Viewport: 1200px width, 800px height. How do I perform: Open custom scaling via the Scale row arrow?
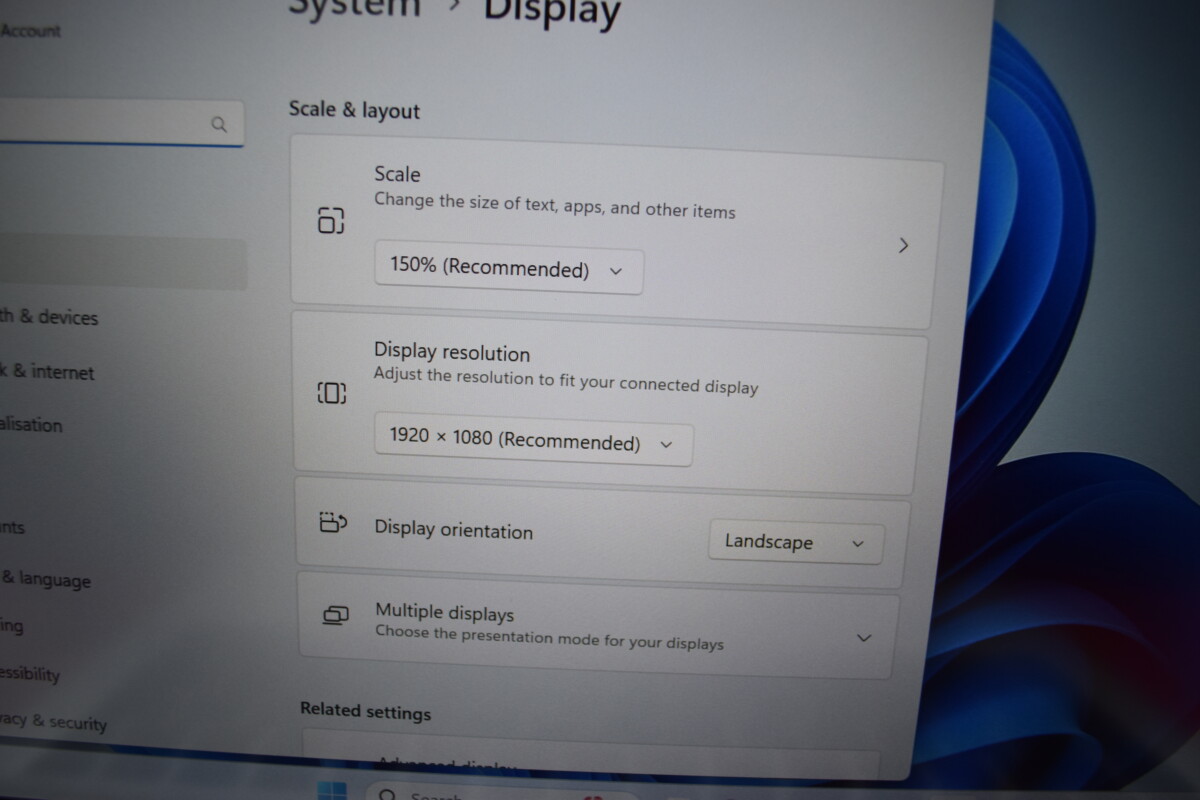pyautogui.click(x=903, y=245)
